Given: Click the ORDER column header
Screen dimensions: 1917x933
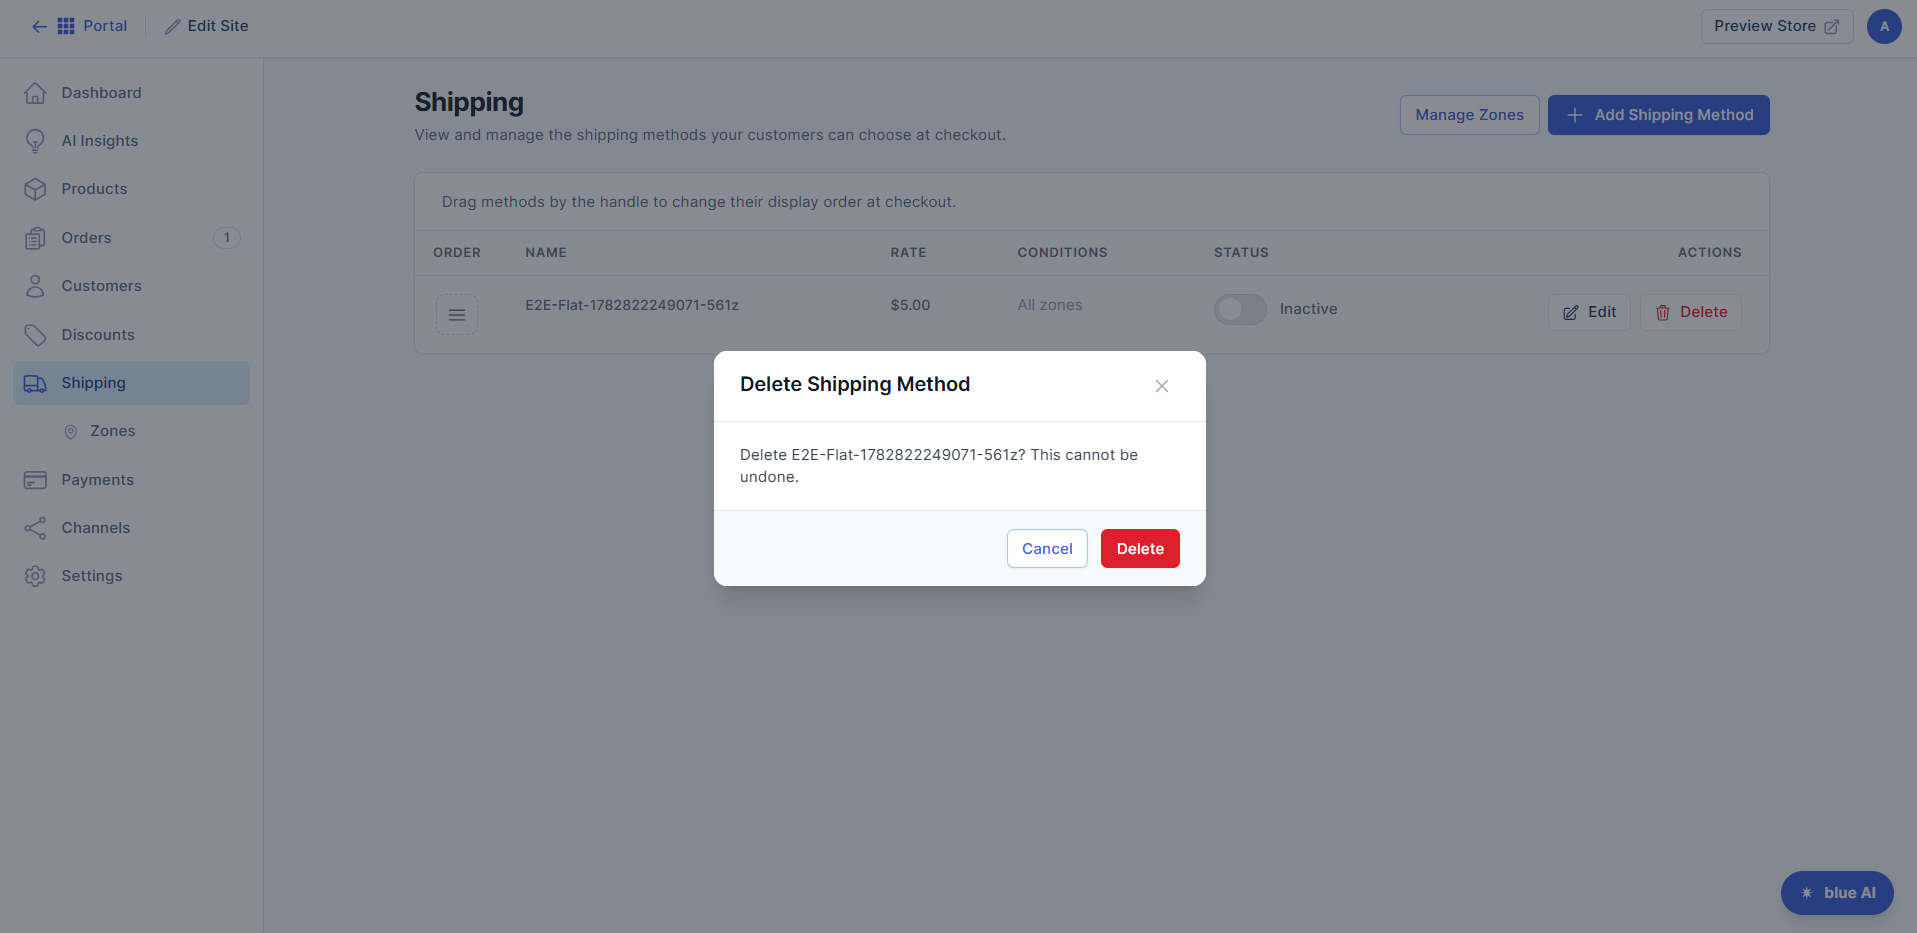Looking at the screenshot, I should 457,253.
